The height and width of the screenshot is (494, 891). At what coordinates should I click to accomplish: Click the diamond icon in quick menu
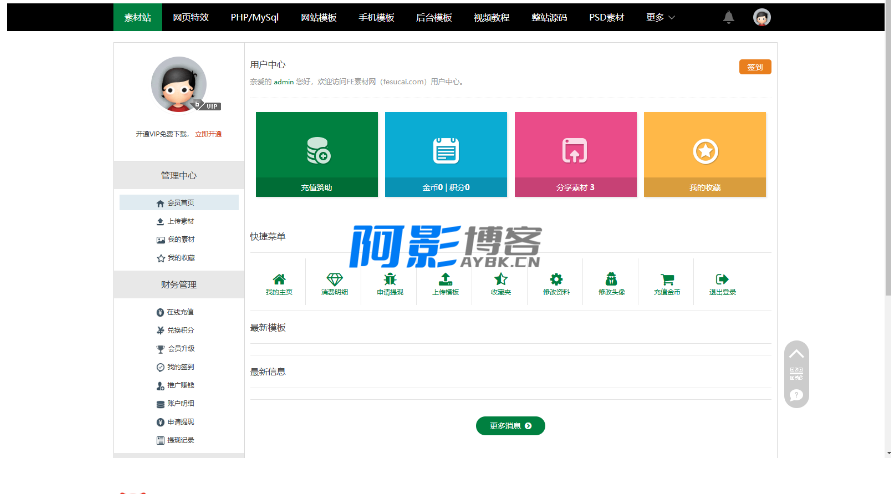click(x=334, y=280)
